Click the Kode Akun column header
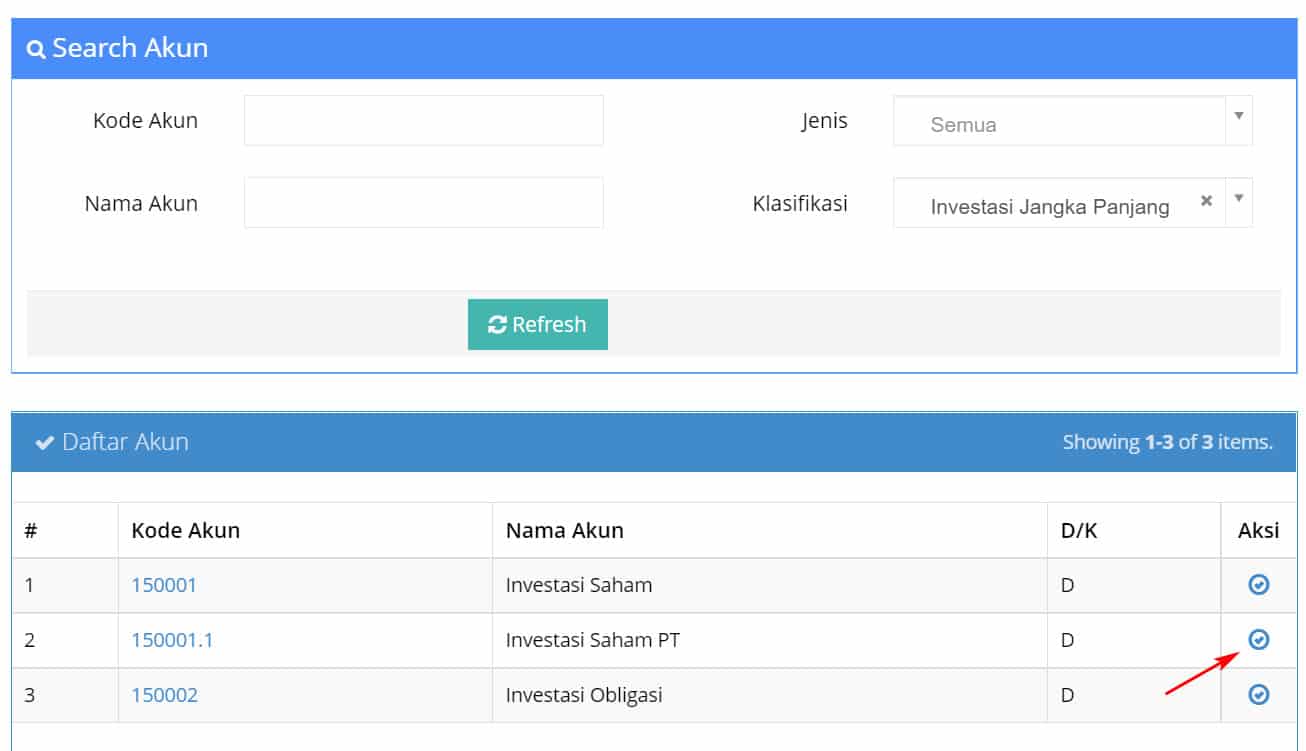The height and width of the screenshot is (751, 1306). [186, 531]
